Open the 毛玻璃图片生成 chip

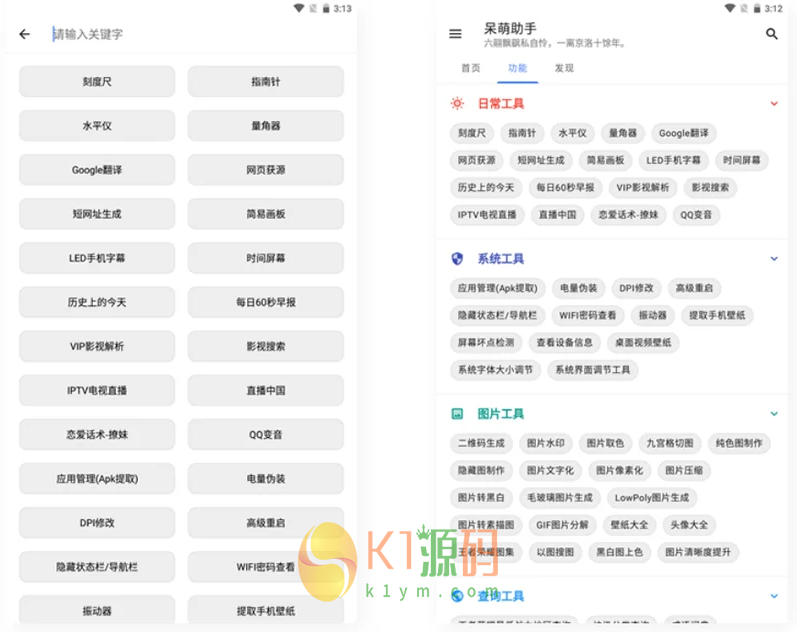560,498
